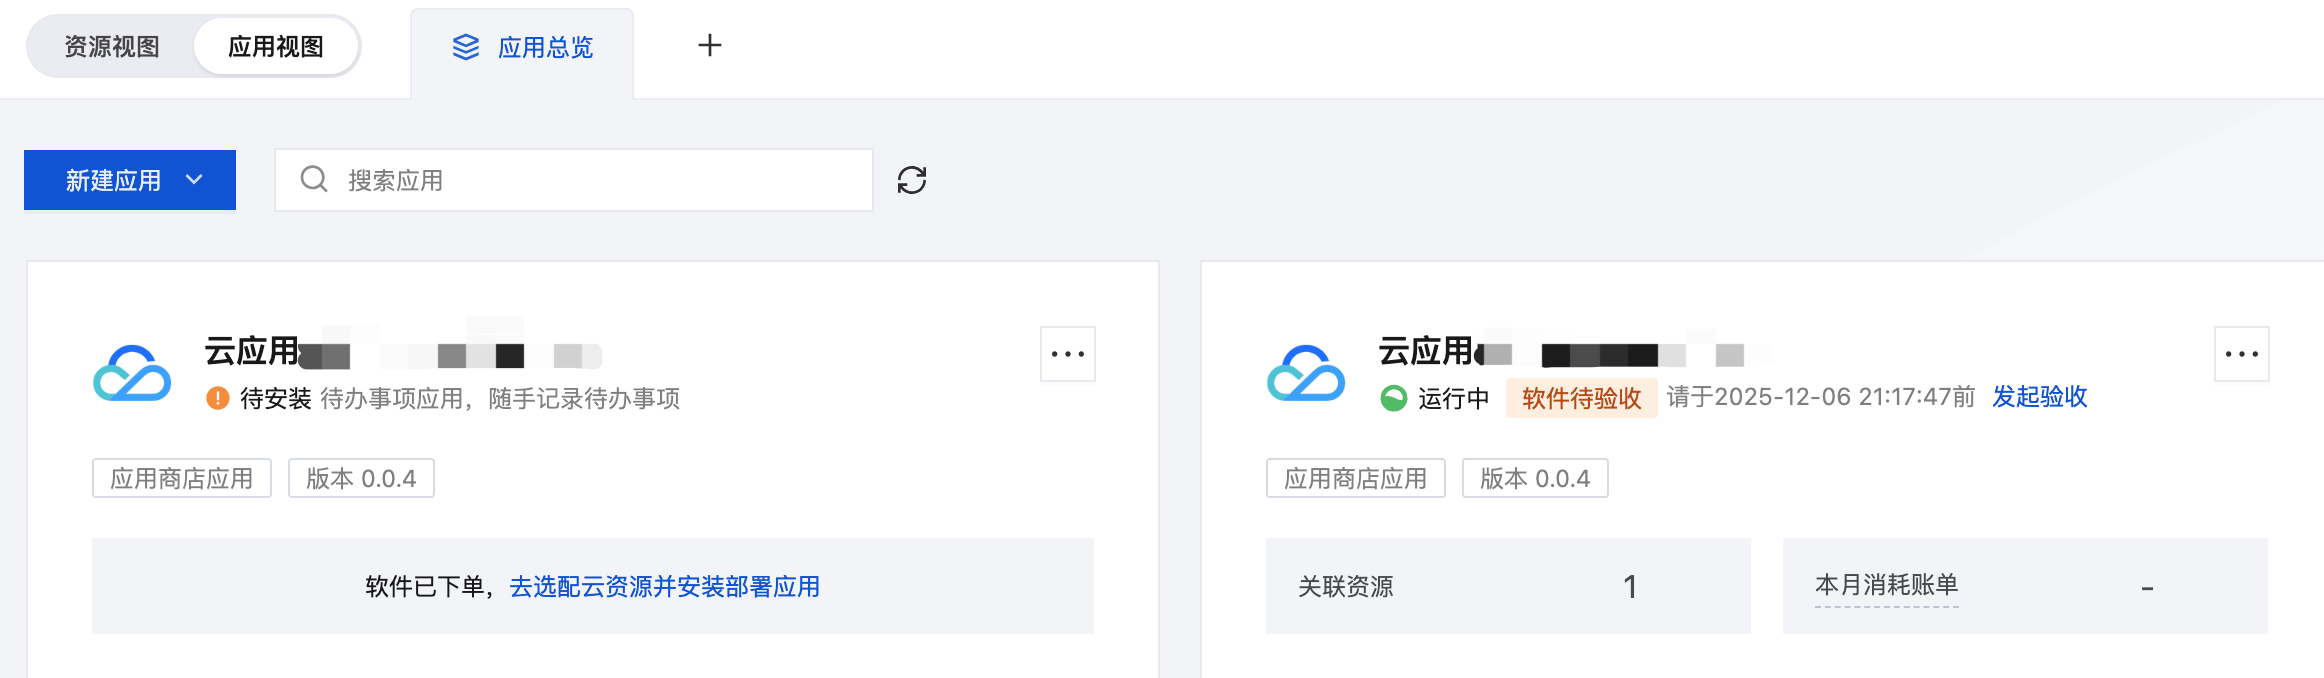
Task: Expand the 新建应用 dropdown
Action: point(130,180)
